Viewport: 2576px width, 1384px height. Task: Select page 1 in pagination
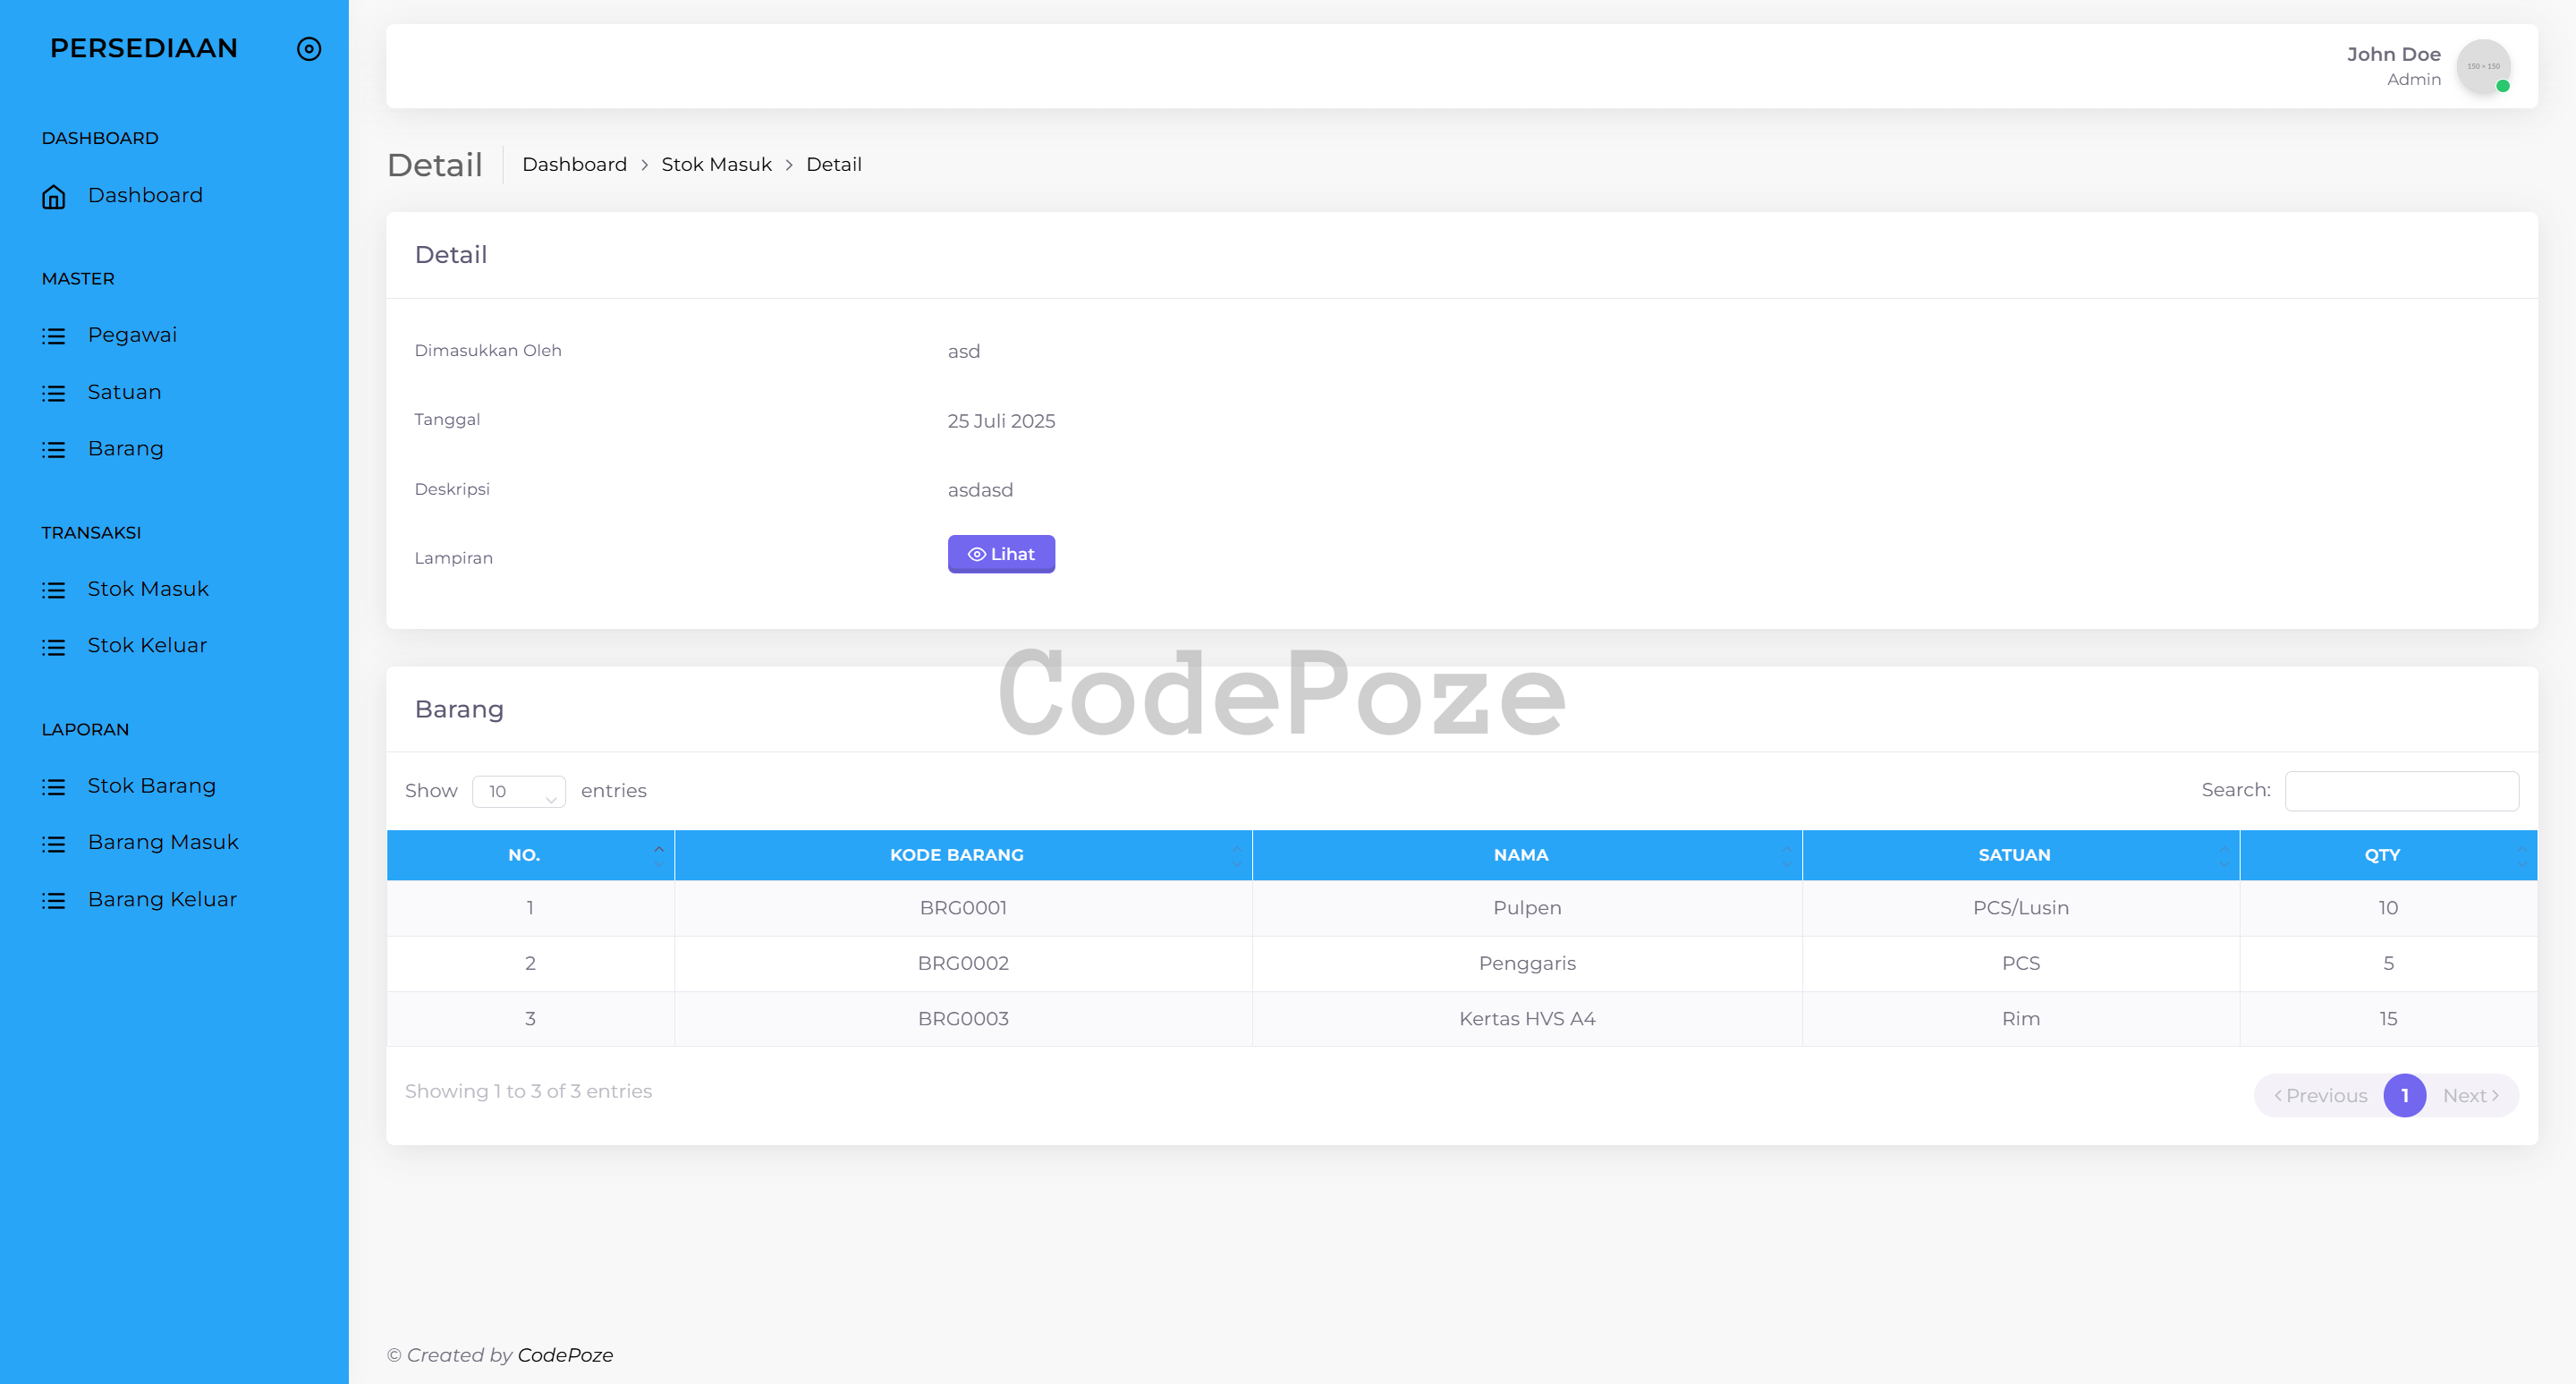coord(2403,1095)
